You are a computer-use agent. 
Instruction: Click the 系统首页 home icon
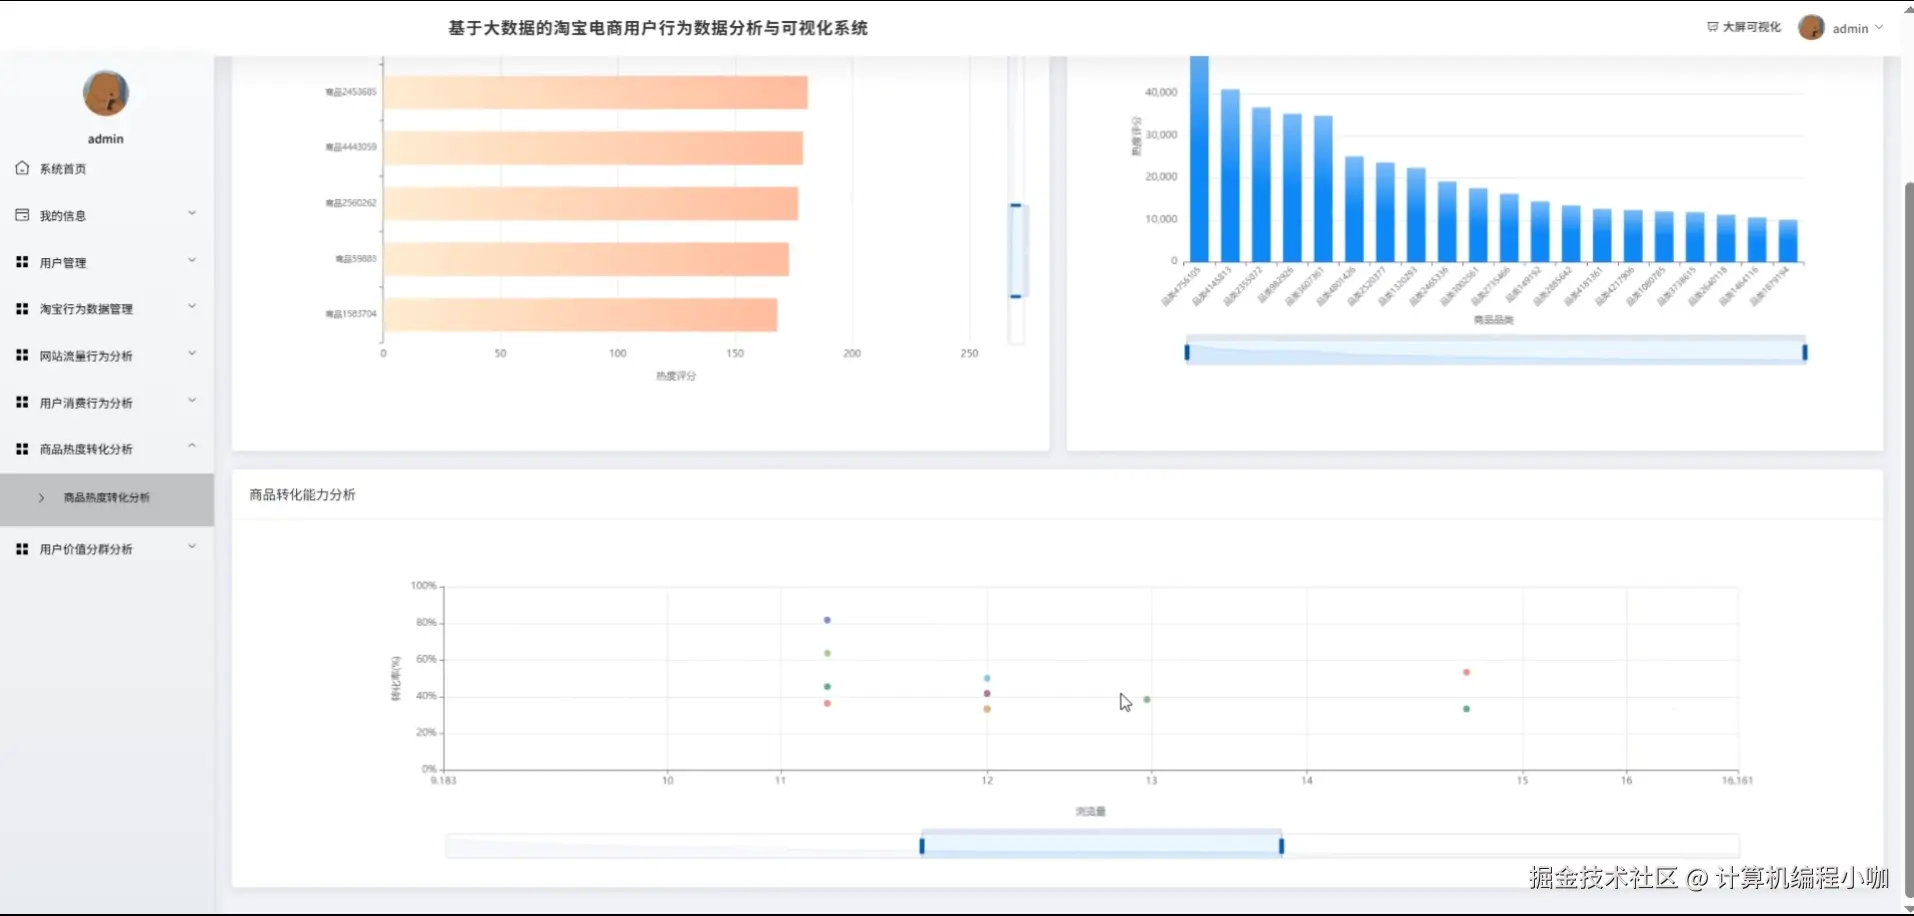(21, 168)
